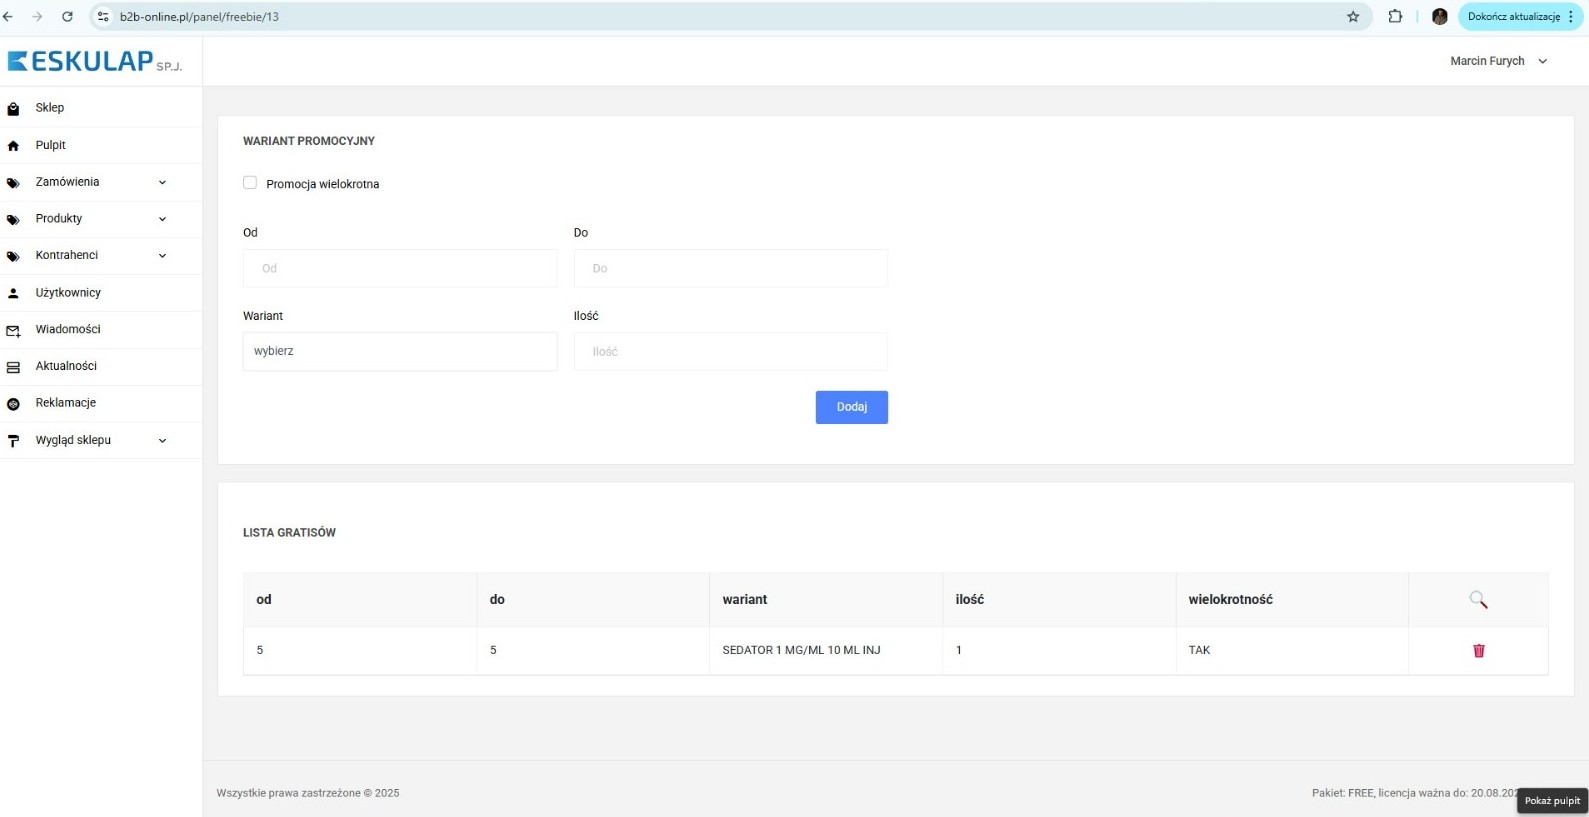Enable the Promocja wielokrotna checkbox
1589x817 pixels.
[x=250, y=183]
